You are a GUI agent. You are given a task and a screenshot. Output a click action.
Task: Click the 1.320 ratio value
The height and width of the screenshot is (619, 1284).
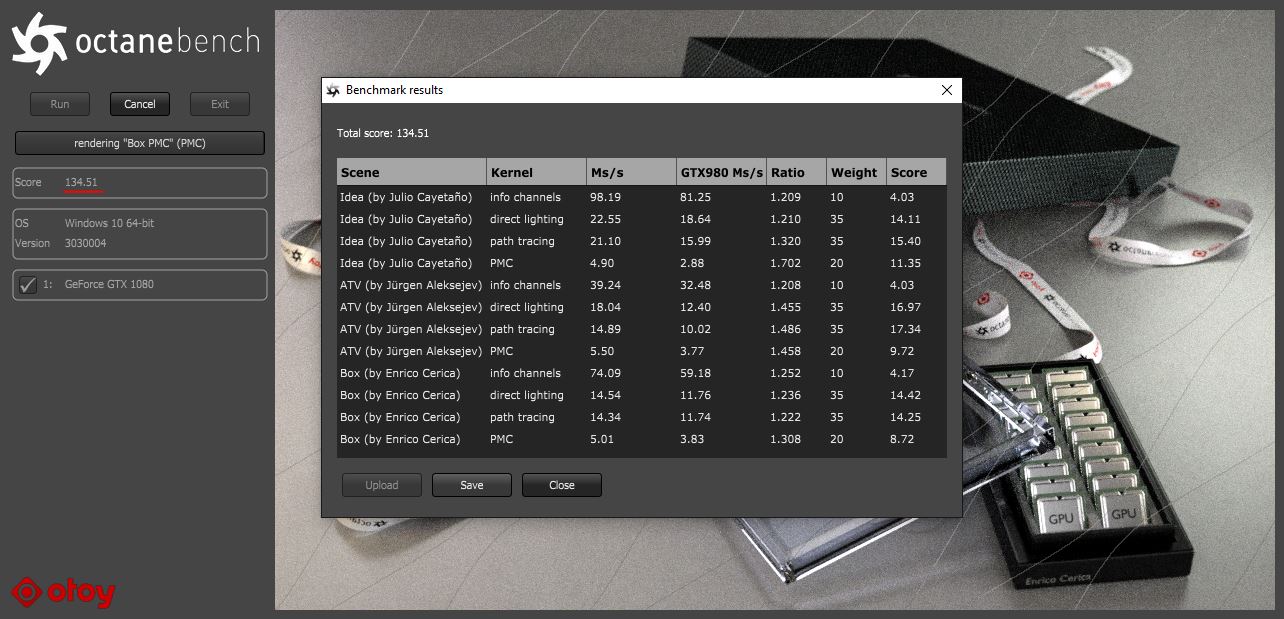(785, 241)
